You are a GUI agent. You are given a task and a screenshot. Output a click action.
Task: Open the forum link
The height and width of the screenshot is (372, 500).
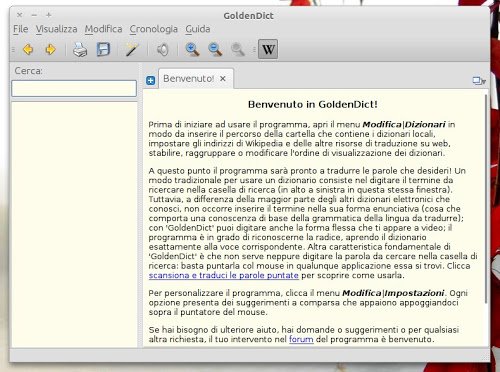301,339
